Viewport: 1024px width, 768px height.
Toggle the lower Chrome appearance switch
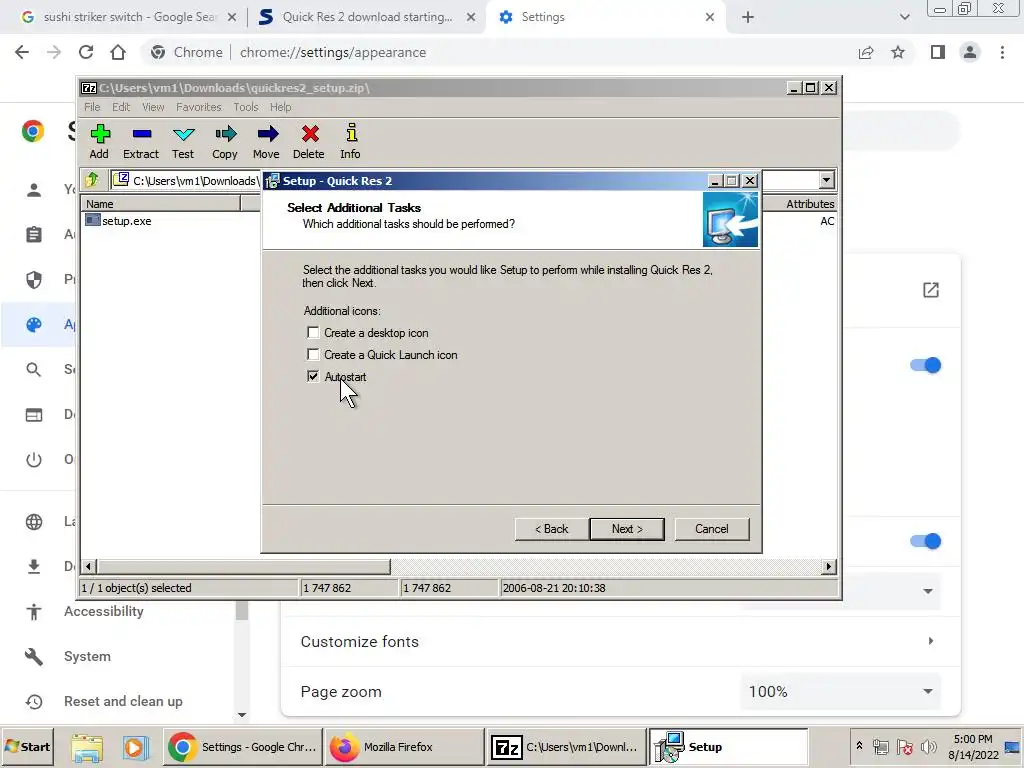coord(925,541)
